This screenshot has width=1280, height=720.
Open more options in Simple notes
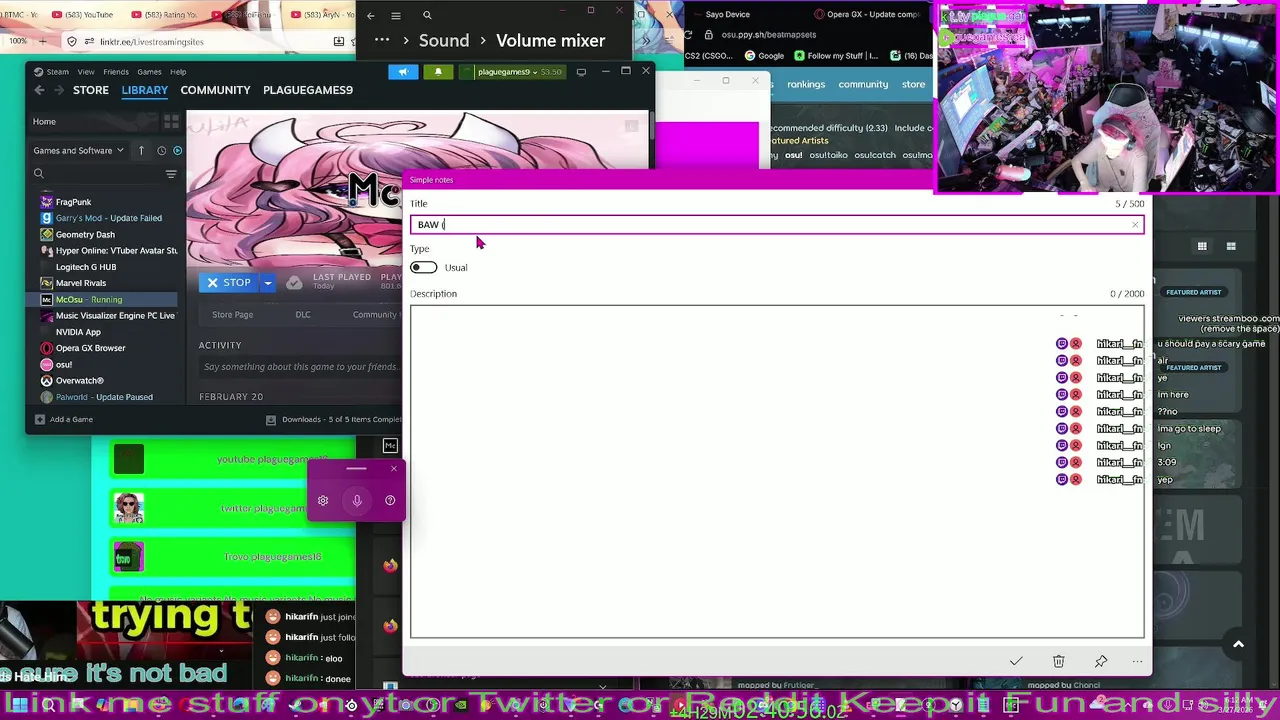[x=1137, y=661]
